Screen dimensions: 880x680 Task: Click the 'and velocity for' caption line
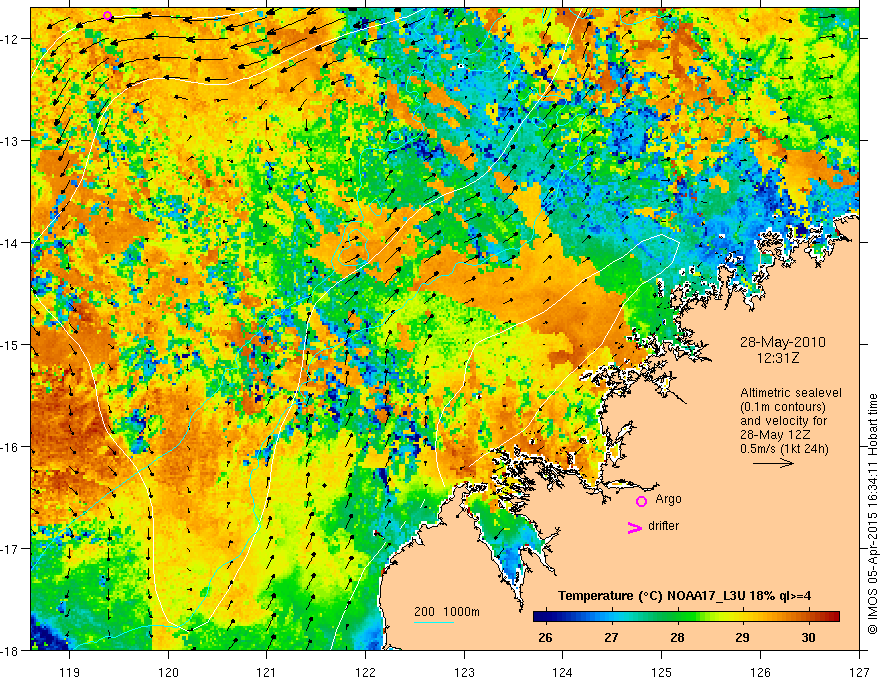pyautogui.click(x=783, y=421)
